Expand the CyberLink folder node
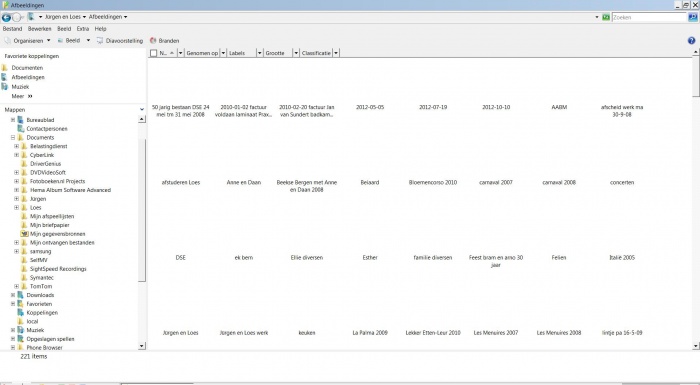This screenshot has width=700, height=385. pyautogui.click(x=17, y=155)
